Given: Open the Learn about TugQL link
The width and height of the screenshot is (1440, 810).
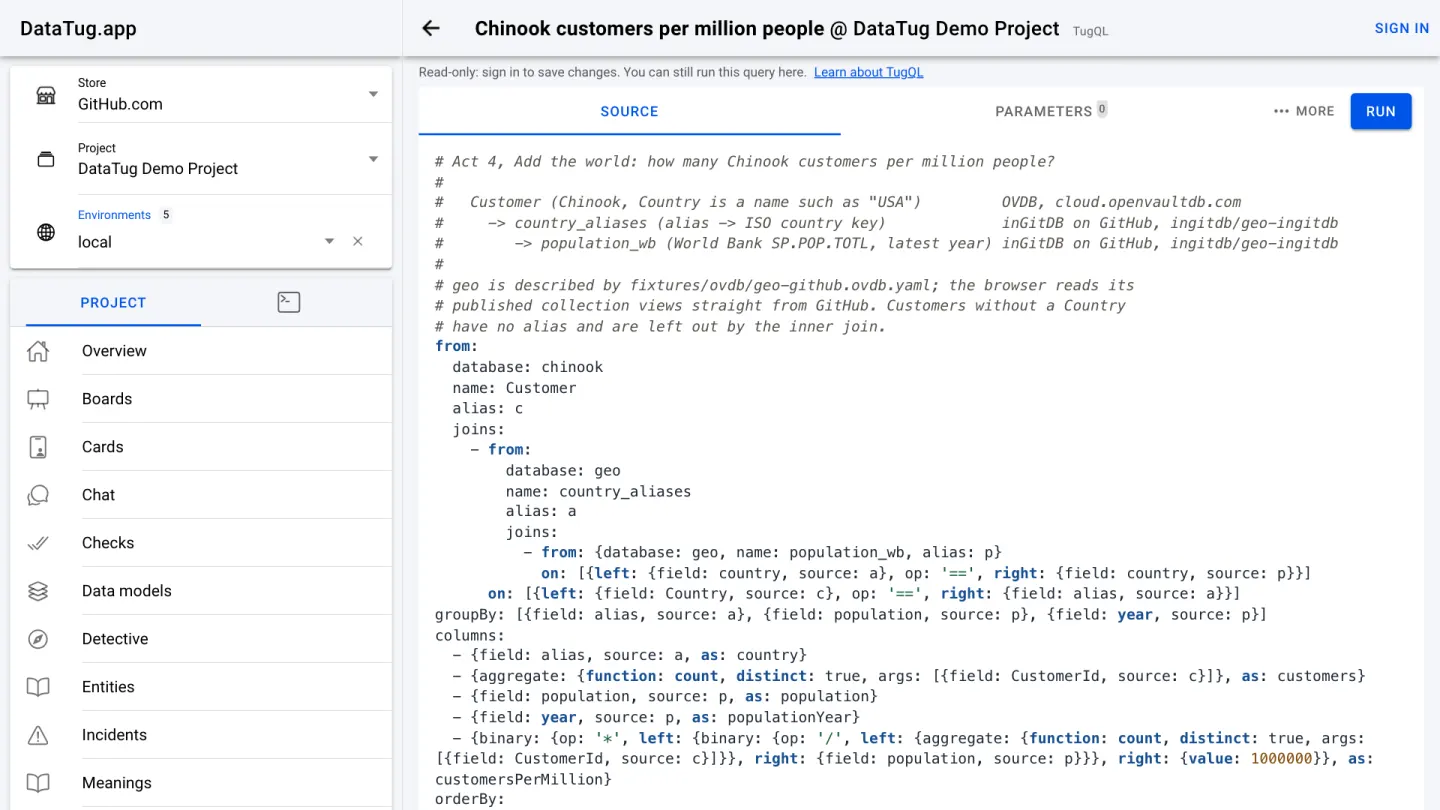Looking at the screenshot, I should click(x=869, y=72).
